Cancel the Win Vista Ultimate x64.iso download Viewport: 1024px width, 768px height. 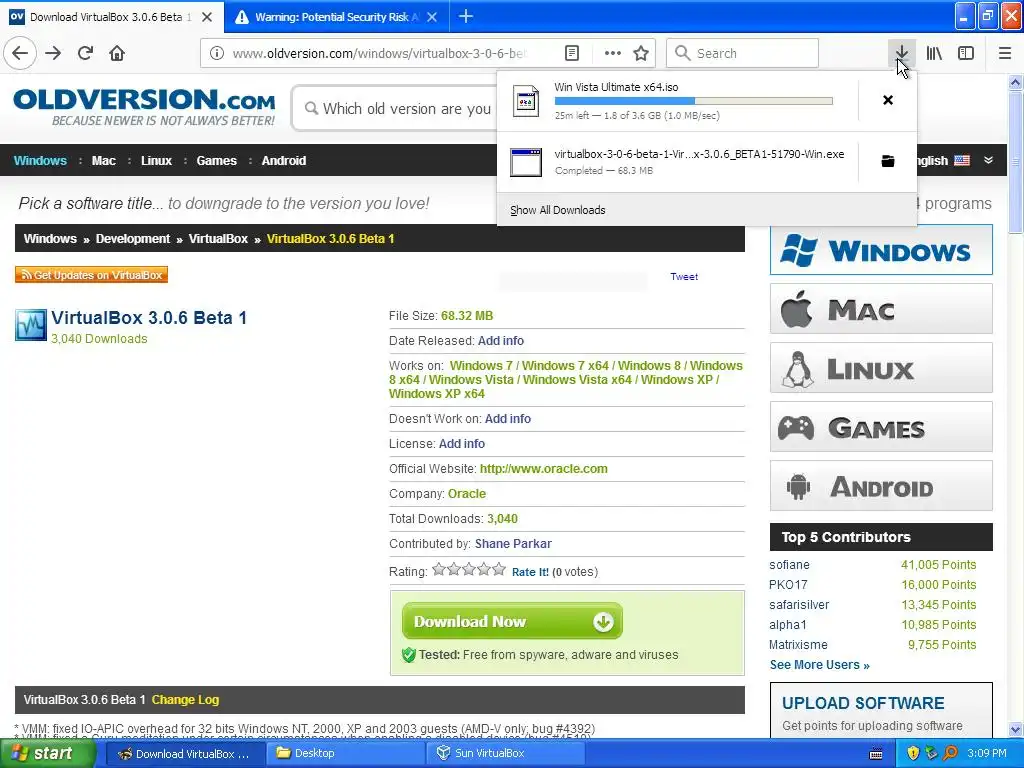pyautogui.click(x=888, y=100)
